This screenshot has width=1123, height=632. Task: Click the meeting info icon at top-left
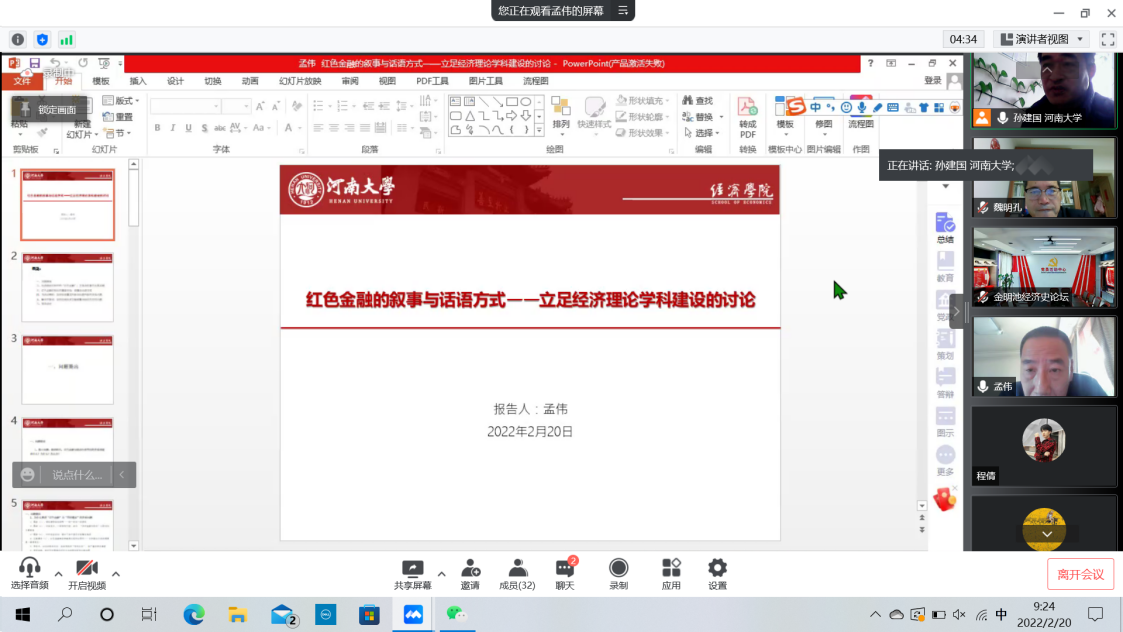coord(18,39)
